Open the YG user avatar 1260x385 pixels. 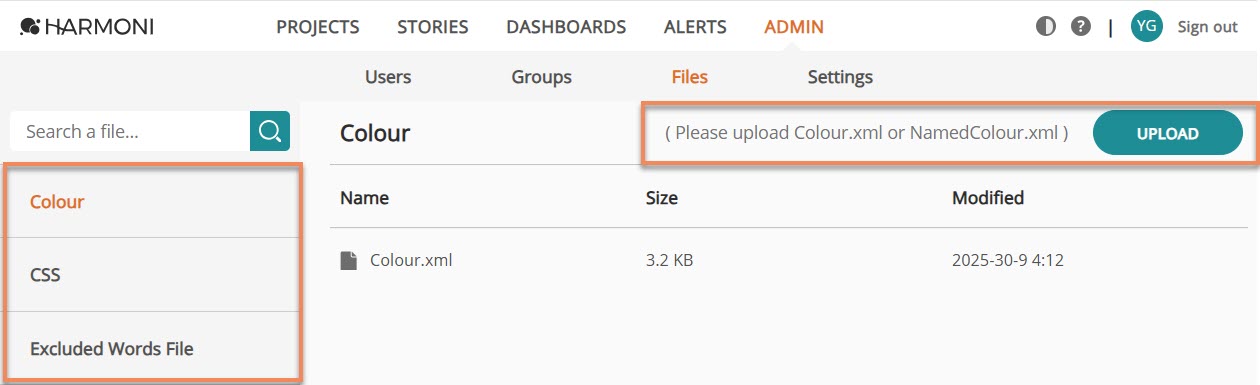[1146, 27]
